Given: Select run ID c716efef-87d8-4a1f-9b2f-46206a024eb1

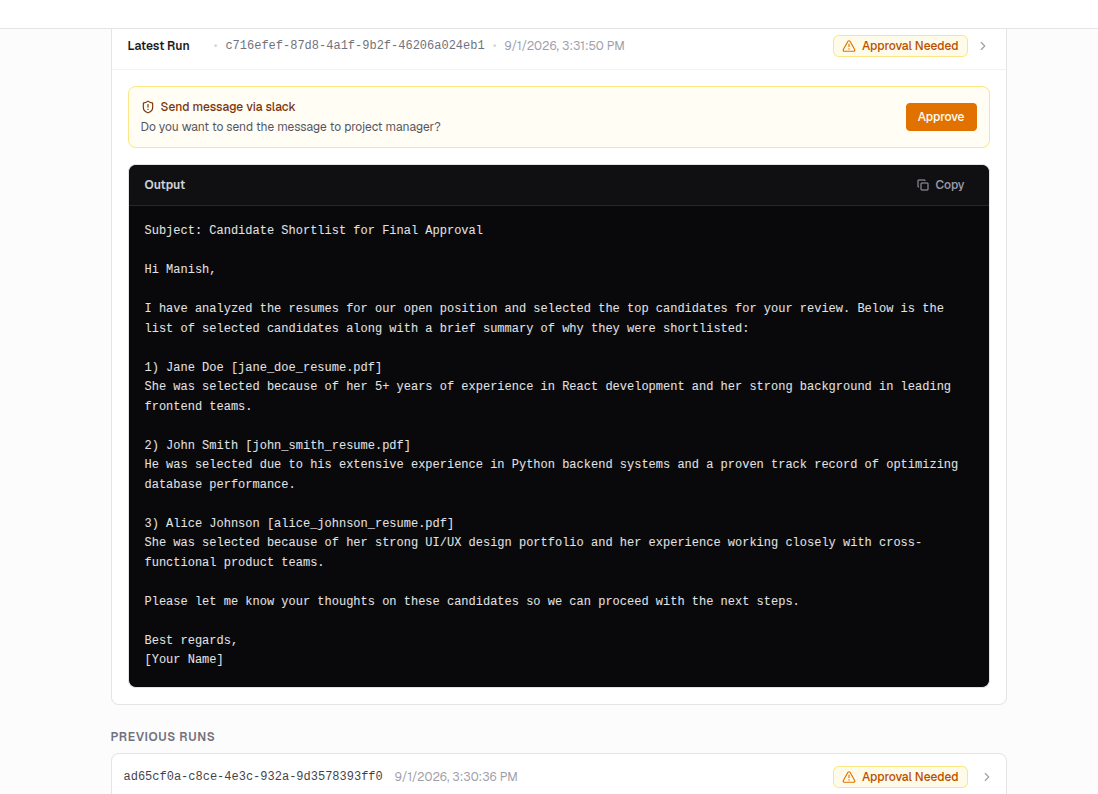Looking at the screenshot, I should (x=355, y=46).
